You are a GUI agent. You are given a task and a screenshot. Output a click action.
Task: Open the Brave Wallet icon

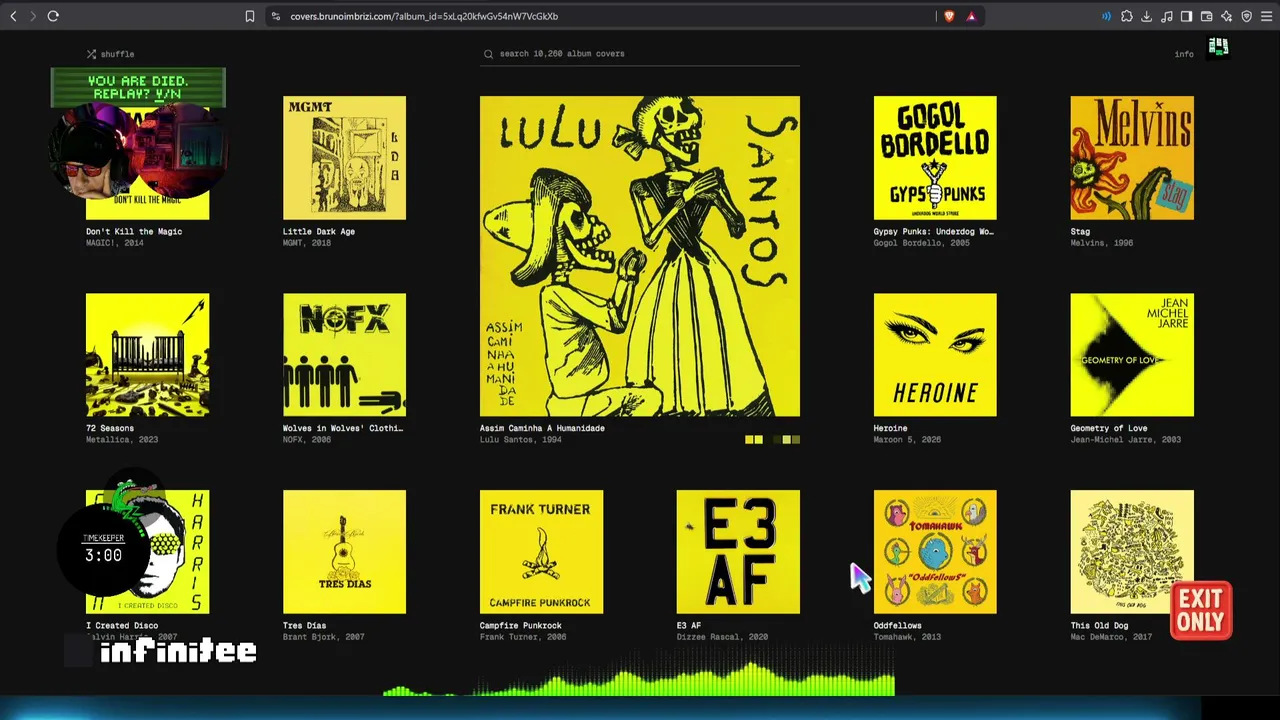pyautogui.click(x=1207, y=16)
